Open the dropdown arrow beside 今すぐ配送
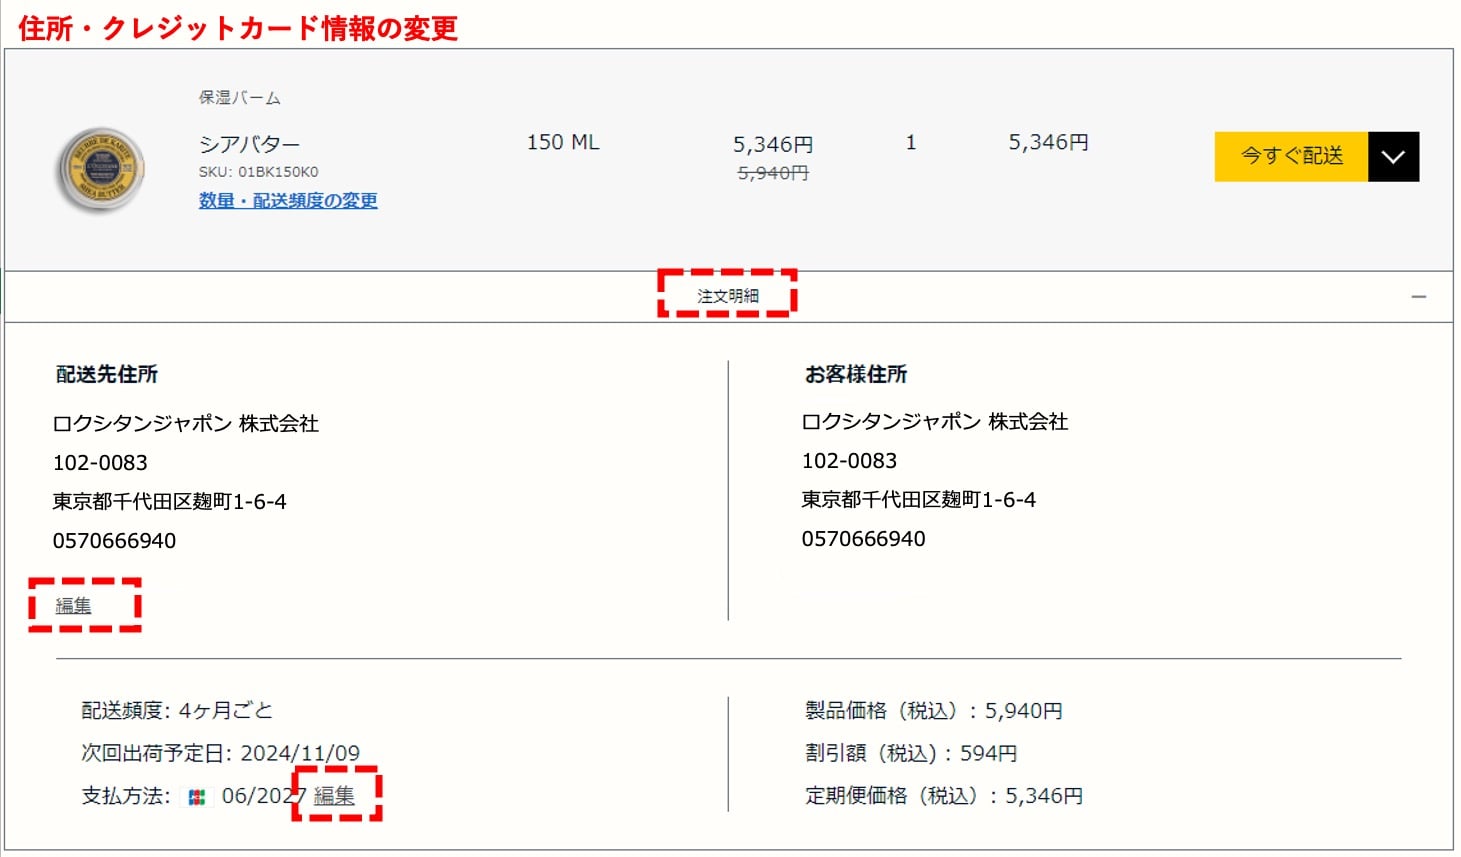1461x857 pixels. pos(1393,156)
